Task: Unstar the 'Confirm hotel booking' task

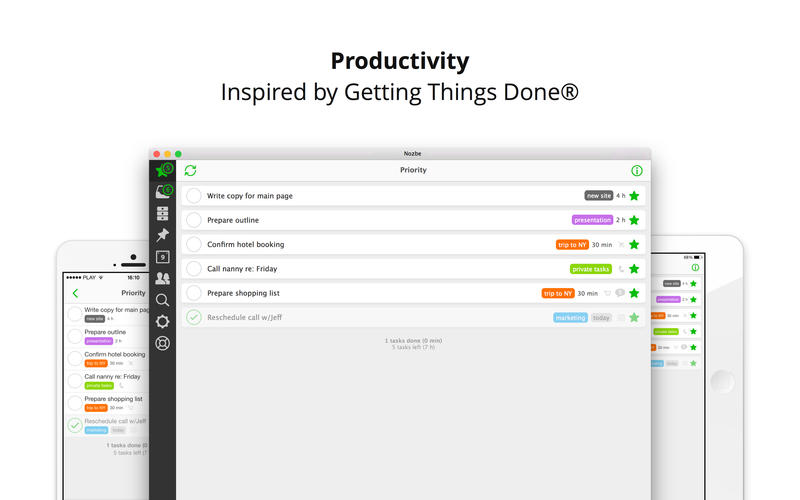Action: click(634, 244)
